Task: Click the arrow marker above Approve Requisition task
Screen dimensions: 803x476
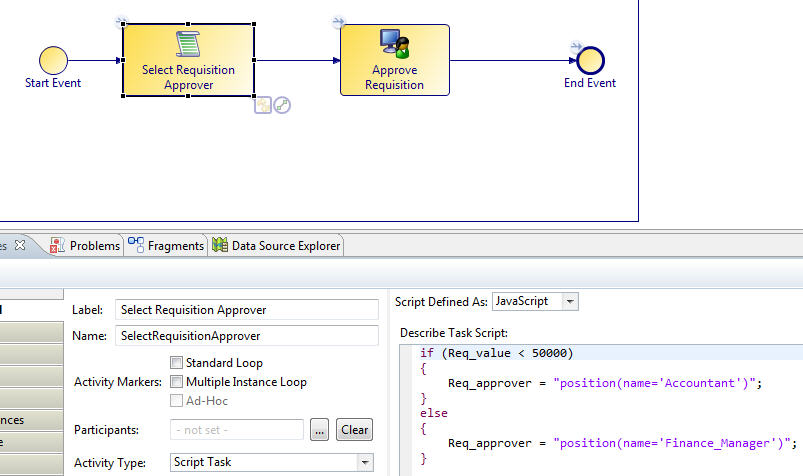Action: [338, 22]
